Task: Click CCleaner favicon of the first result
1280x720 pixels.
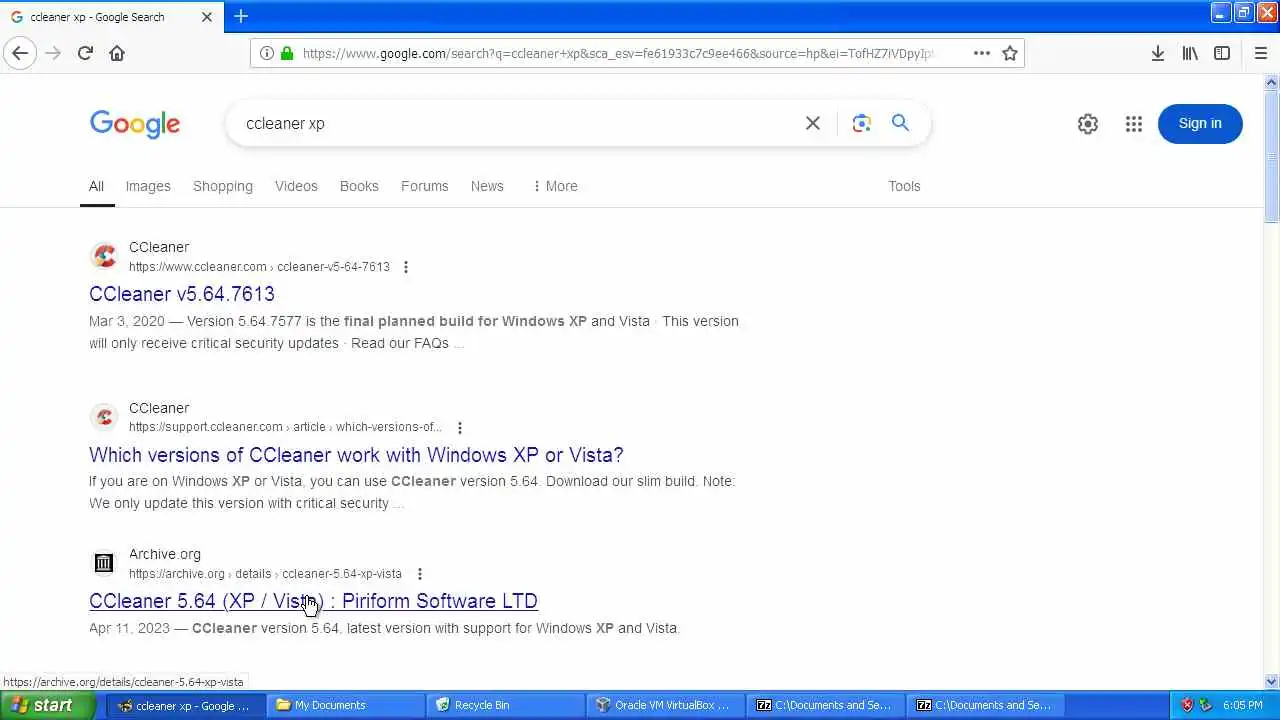Action: (x=104, y=256)
